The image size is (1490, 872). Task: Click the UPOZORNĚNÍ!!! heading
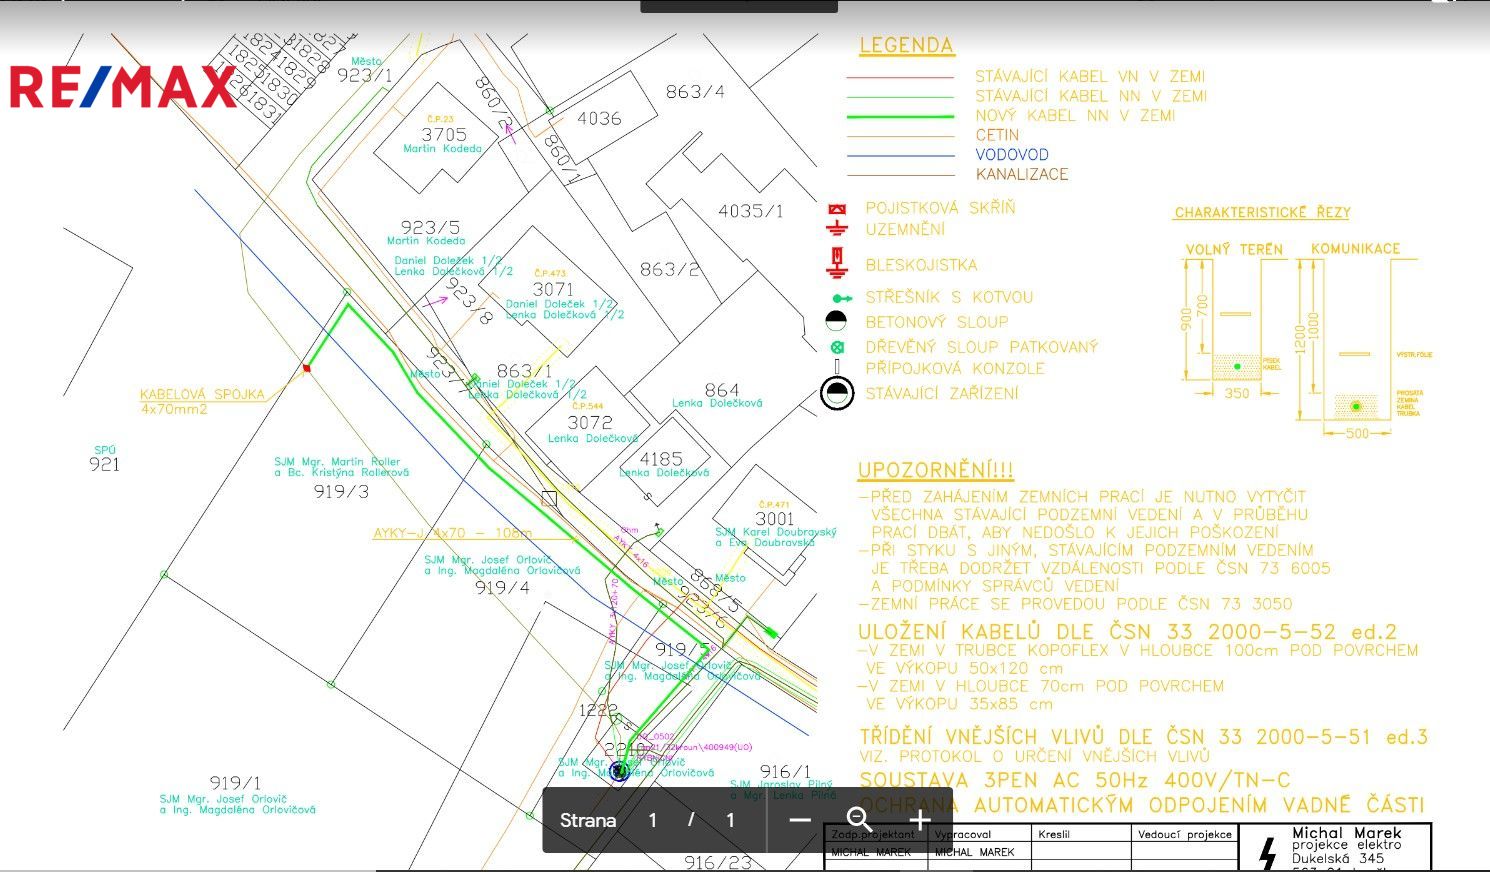pos(935,470)
